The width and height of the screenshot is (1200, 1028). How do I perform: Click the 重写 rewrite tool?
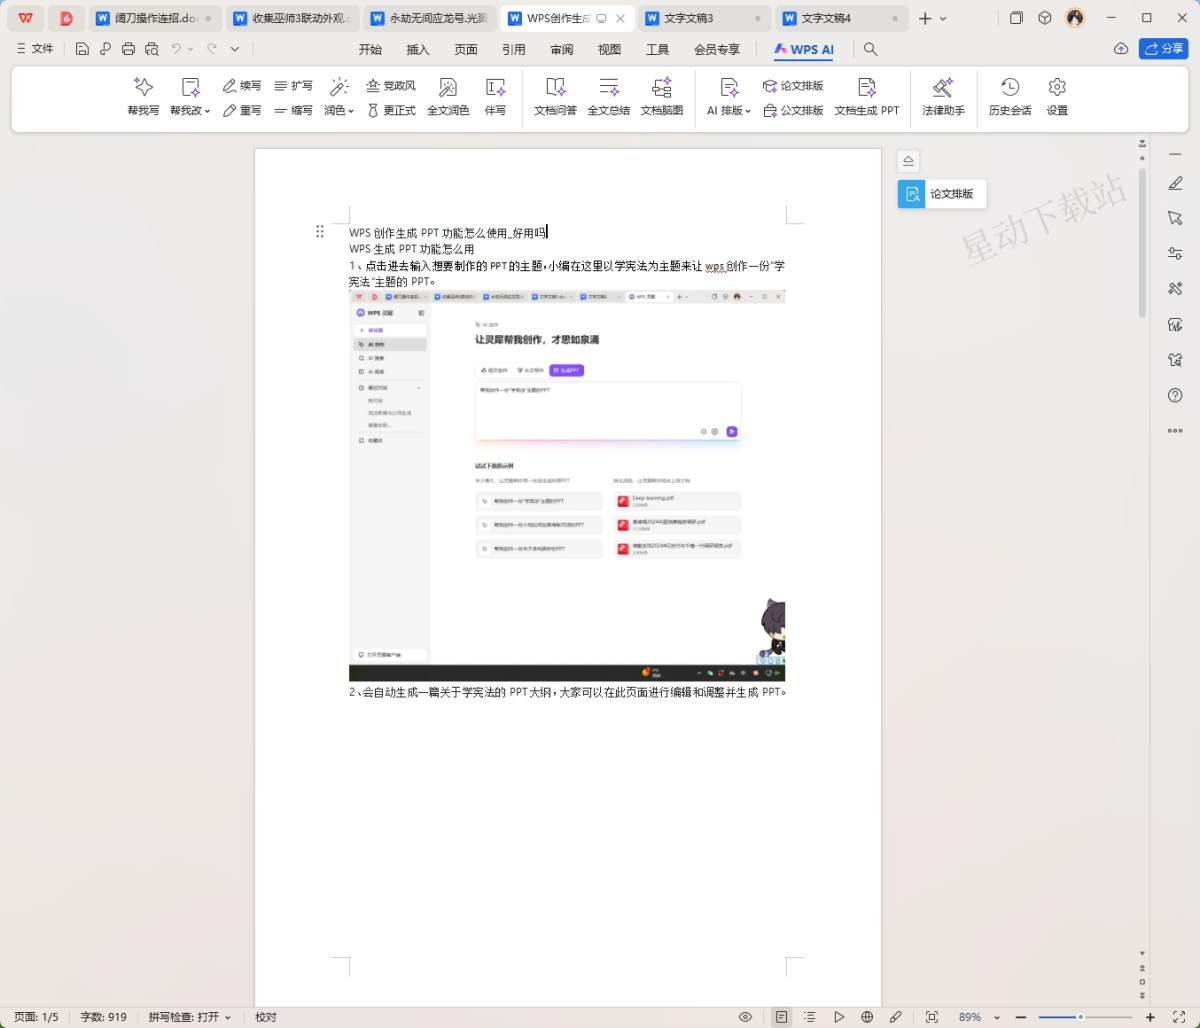(242, 110)
